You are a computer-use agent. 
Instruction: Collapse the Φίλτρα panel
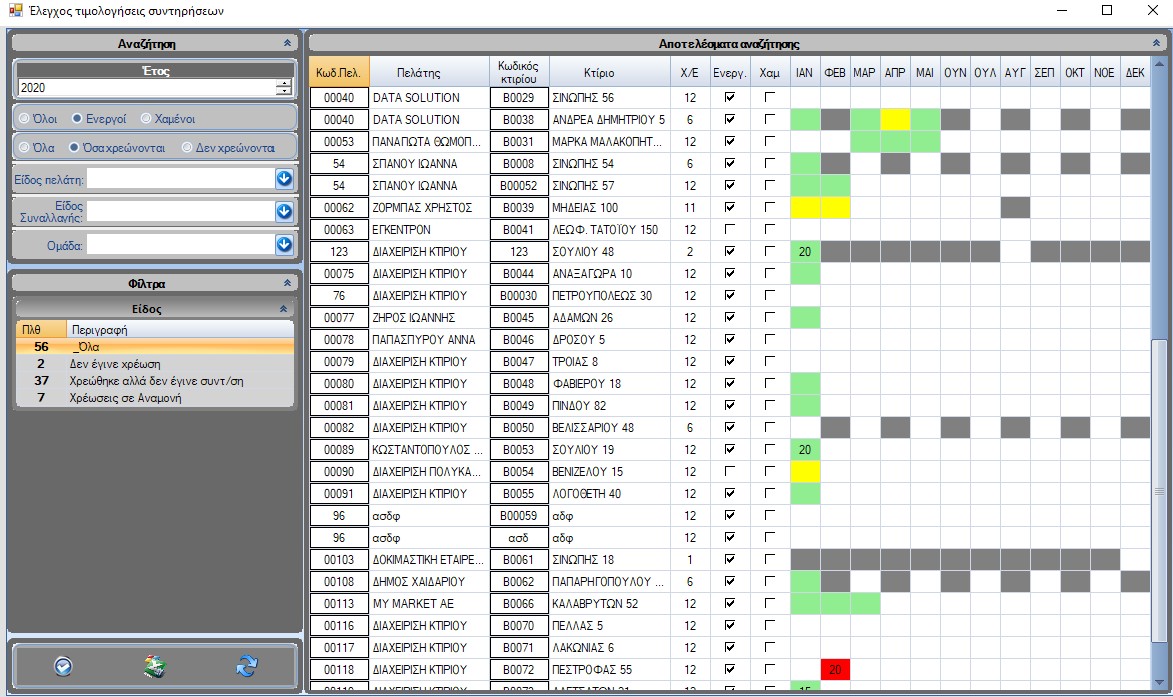287,284
